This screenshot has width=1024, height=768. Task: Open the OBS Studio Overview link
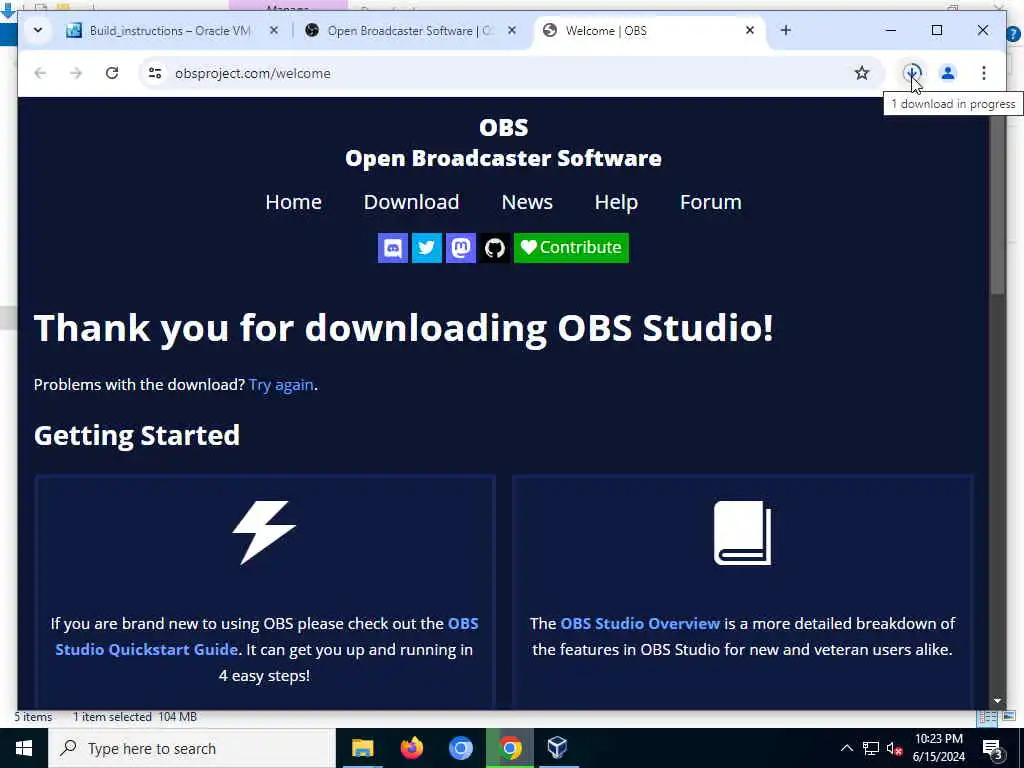pos(640,624)
